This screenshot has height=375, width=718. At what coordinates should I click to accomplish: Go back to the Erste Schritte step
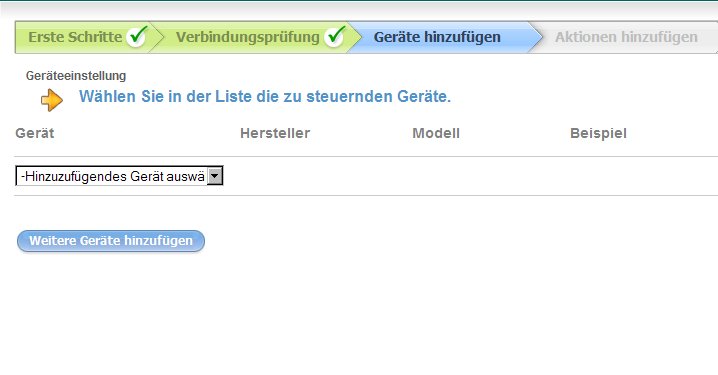(75, 37)
